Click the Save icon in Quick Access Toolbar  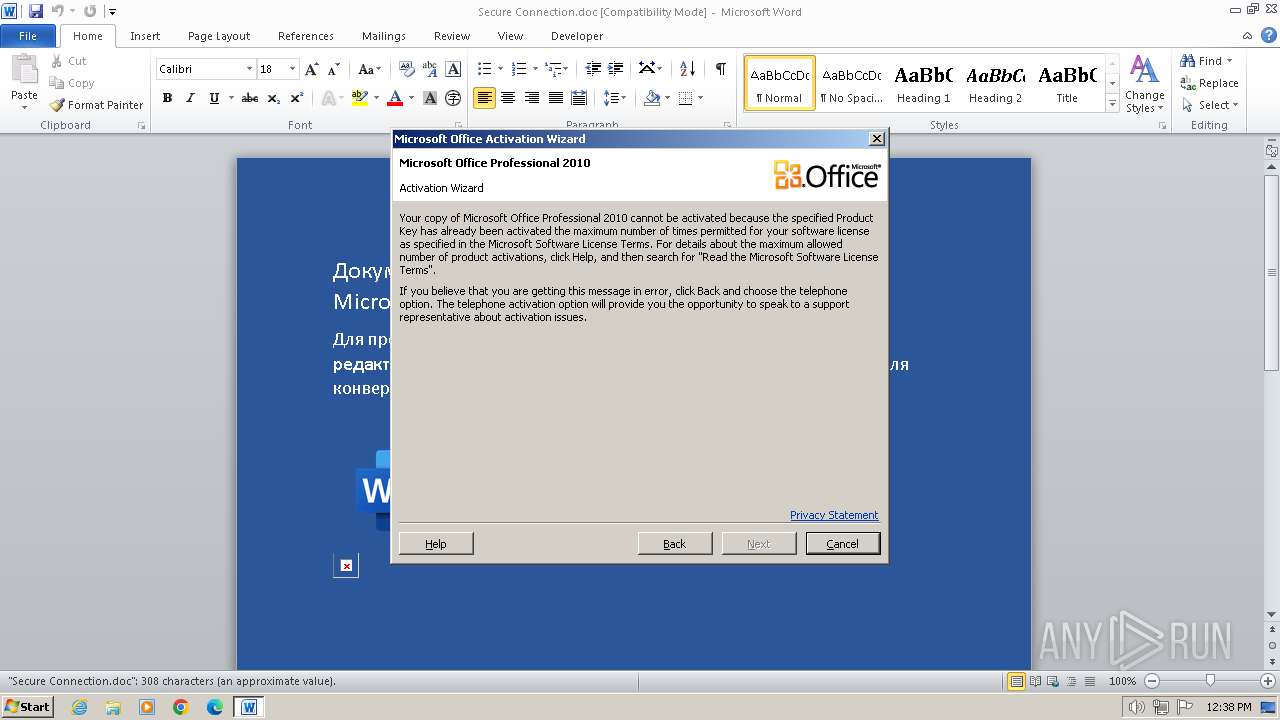click(36, 12)
